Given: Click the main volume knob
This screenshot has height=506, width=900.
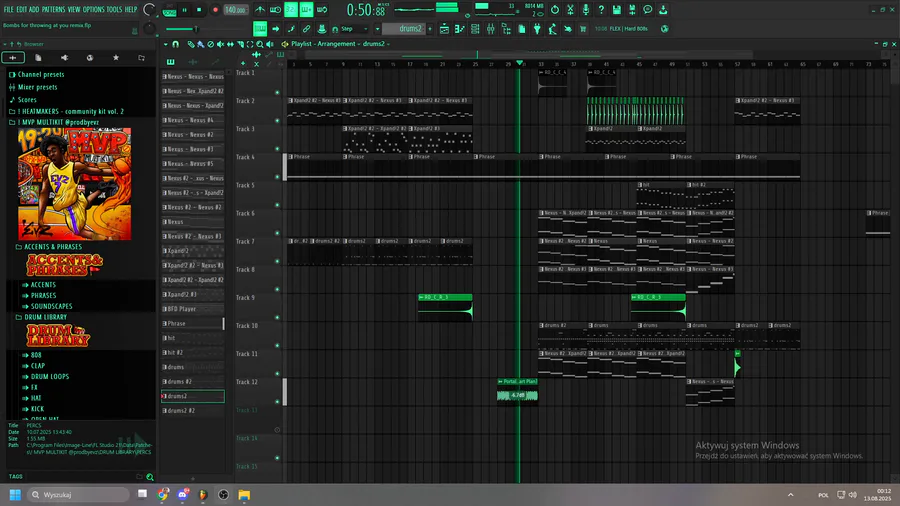Looking at the screenshot, I should click(149, 10).
